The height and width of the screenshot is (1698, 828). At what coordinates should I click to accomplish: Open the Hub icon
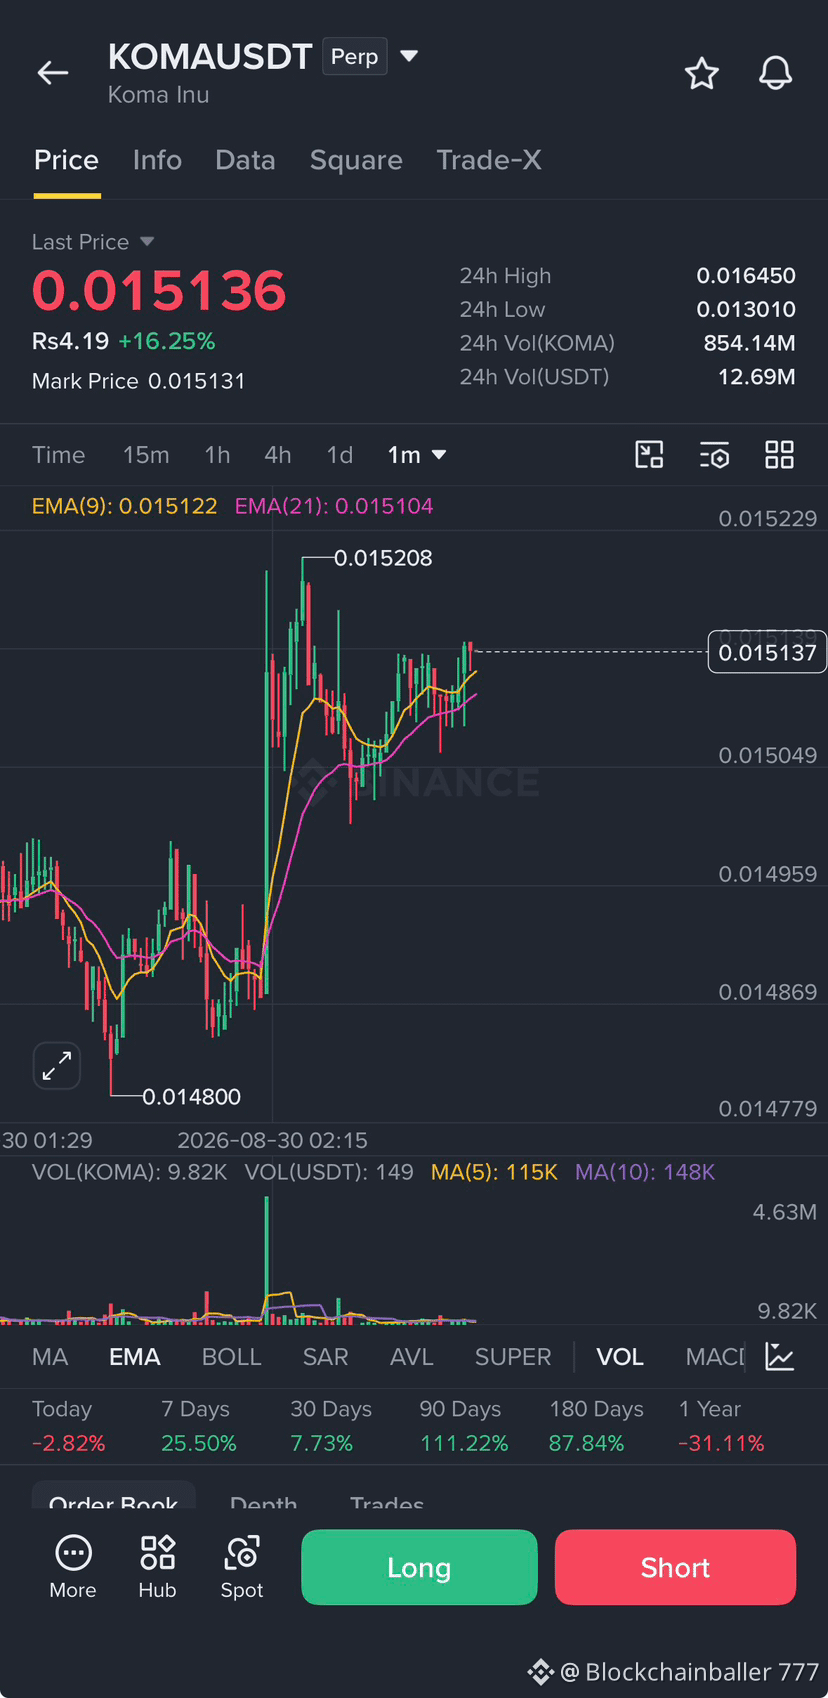(157, 1567)
